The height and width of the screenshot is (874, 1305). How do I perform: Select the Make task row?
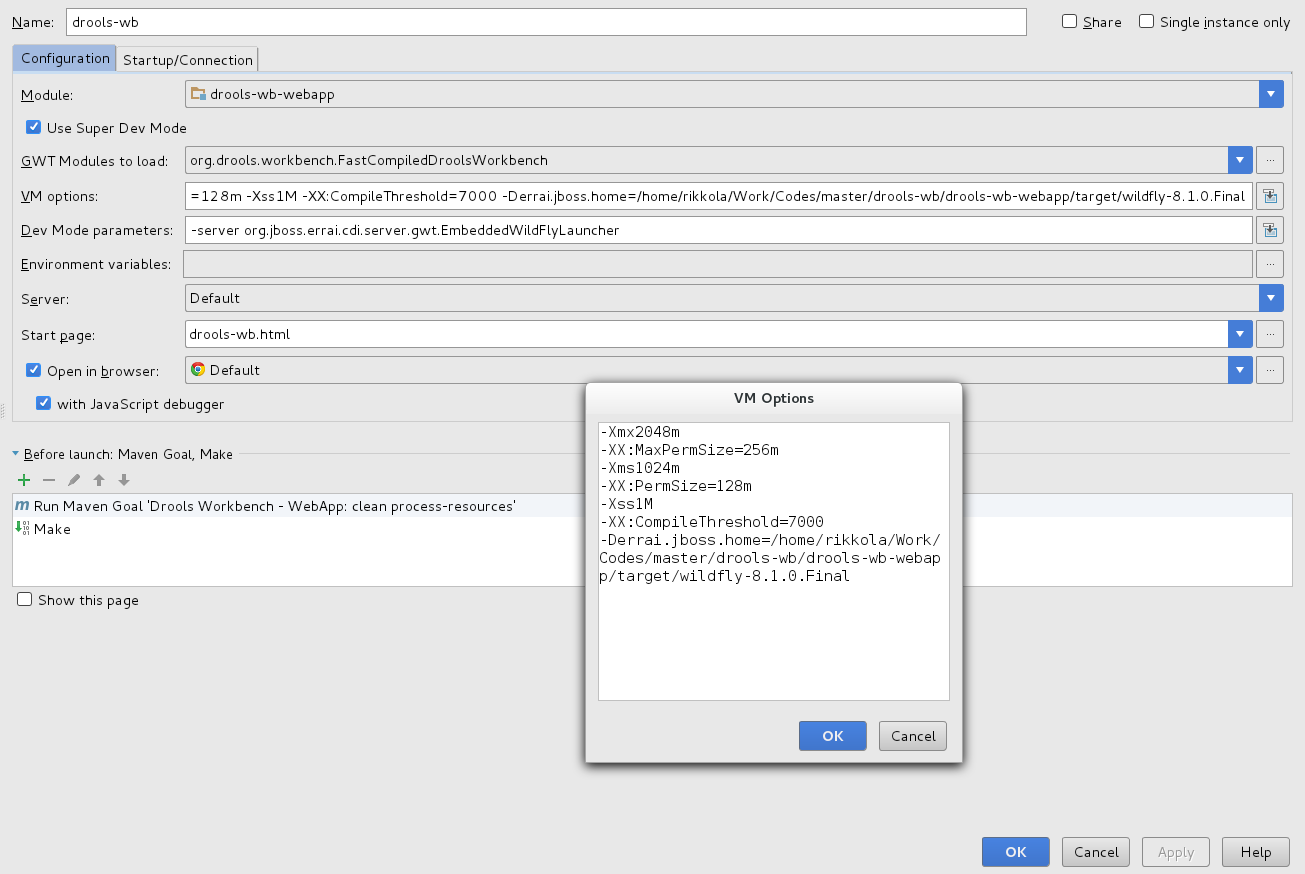coord(298,529)
